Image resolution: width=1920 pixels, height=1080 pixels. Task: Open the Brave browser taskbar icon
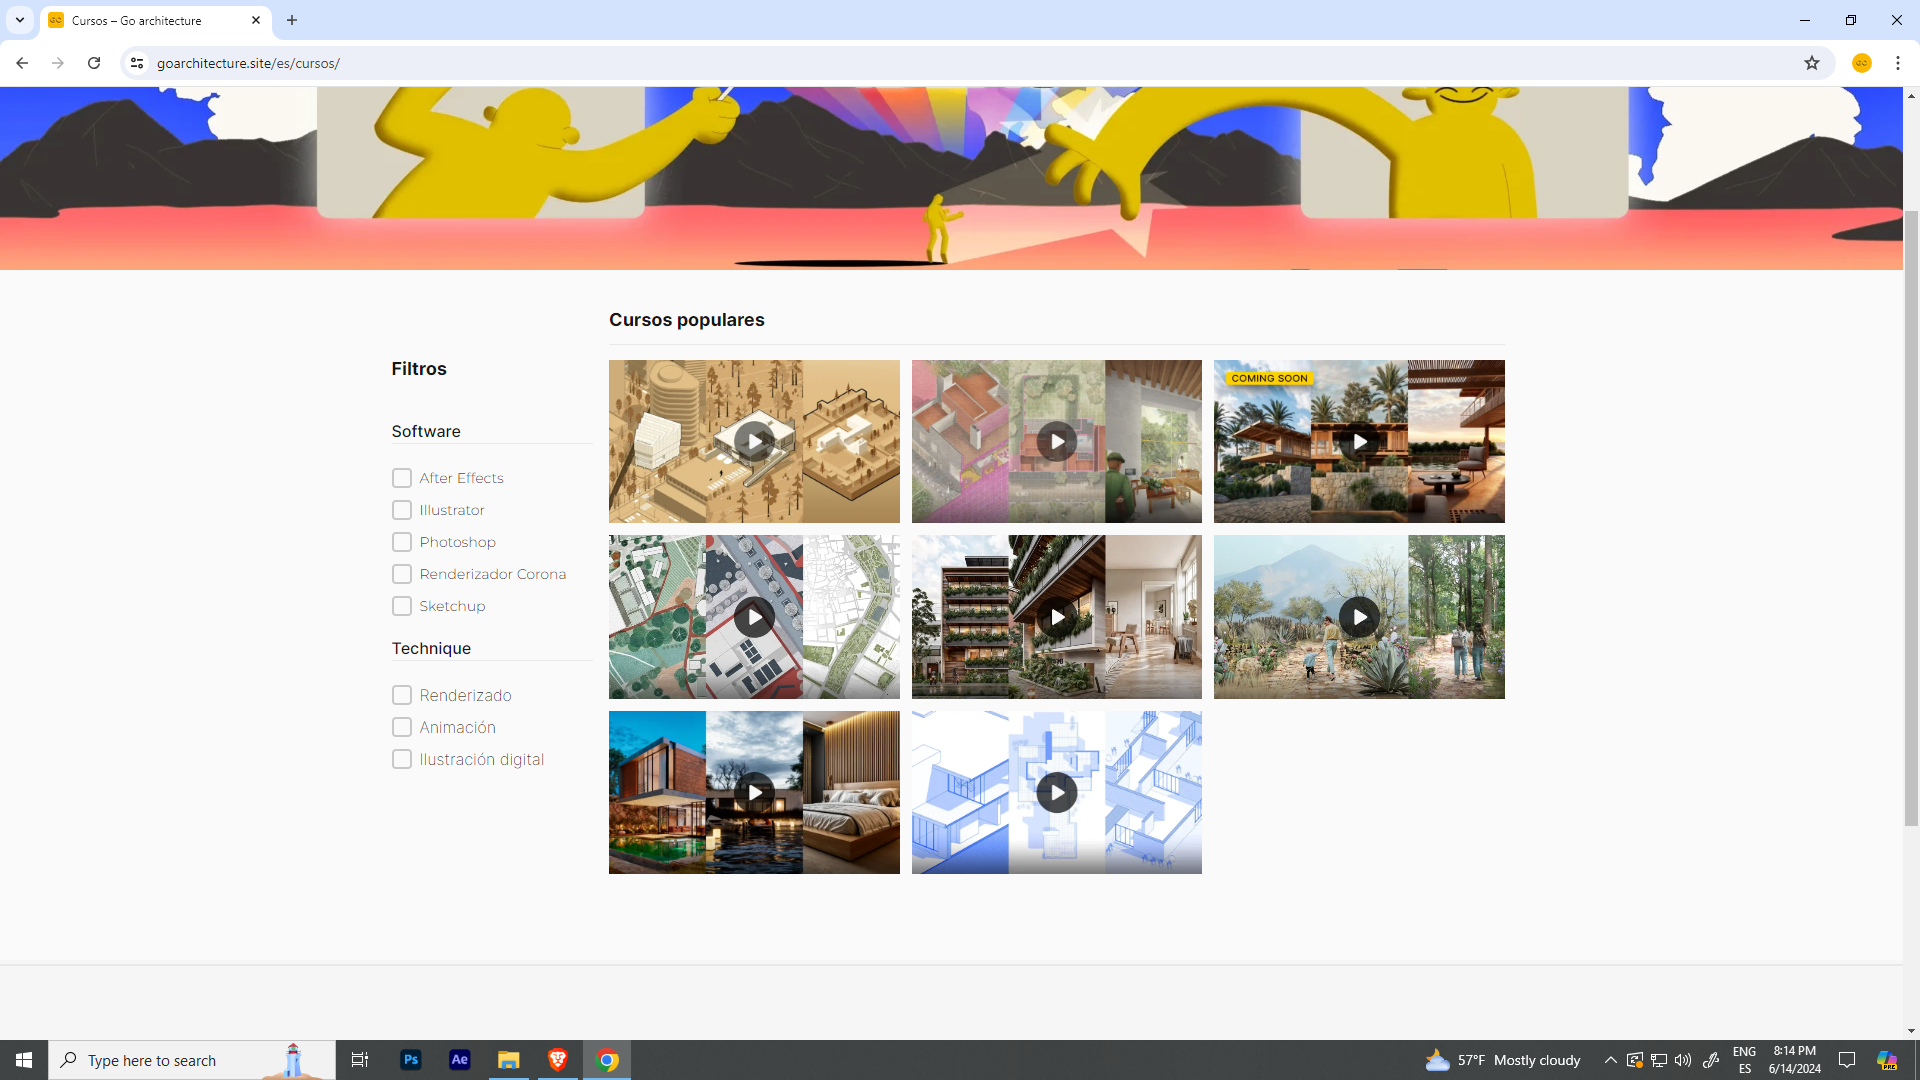coord(558,1060)
